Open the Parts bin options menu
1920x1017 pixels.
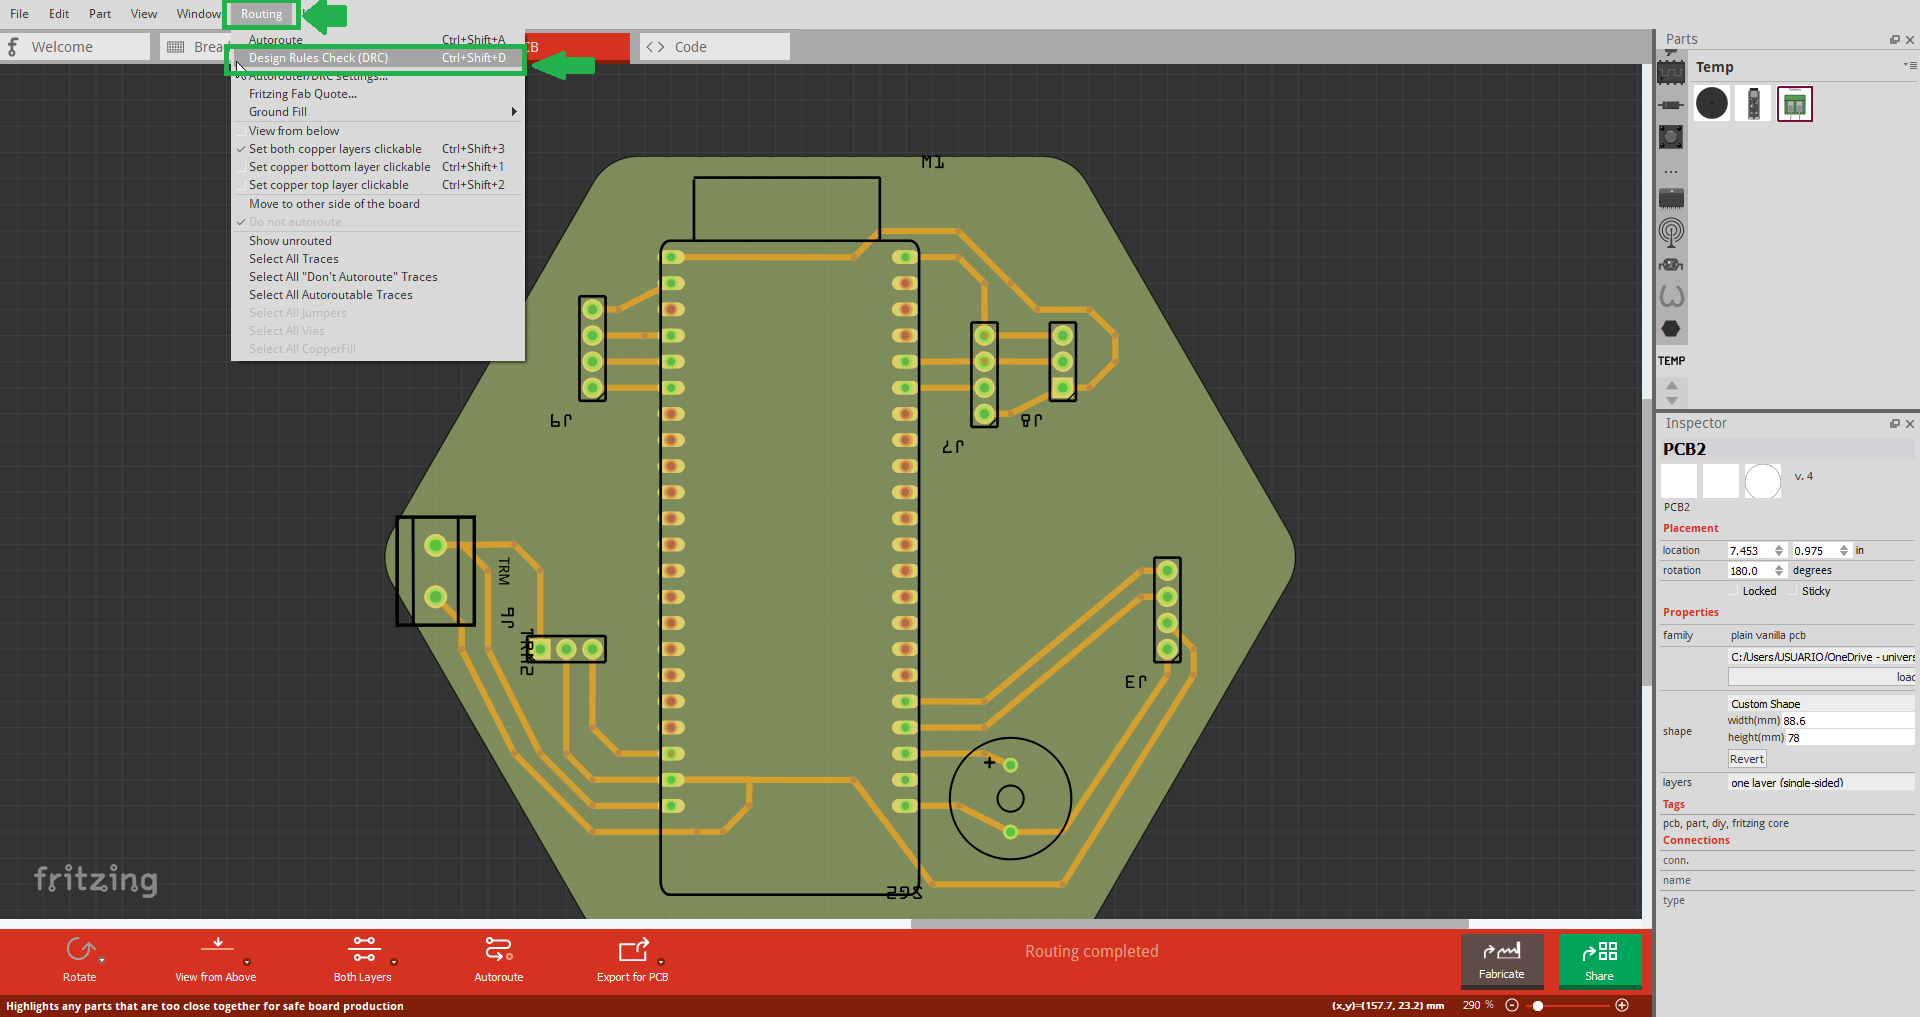1910,66
